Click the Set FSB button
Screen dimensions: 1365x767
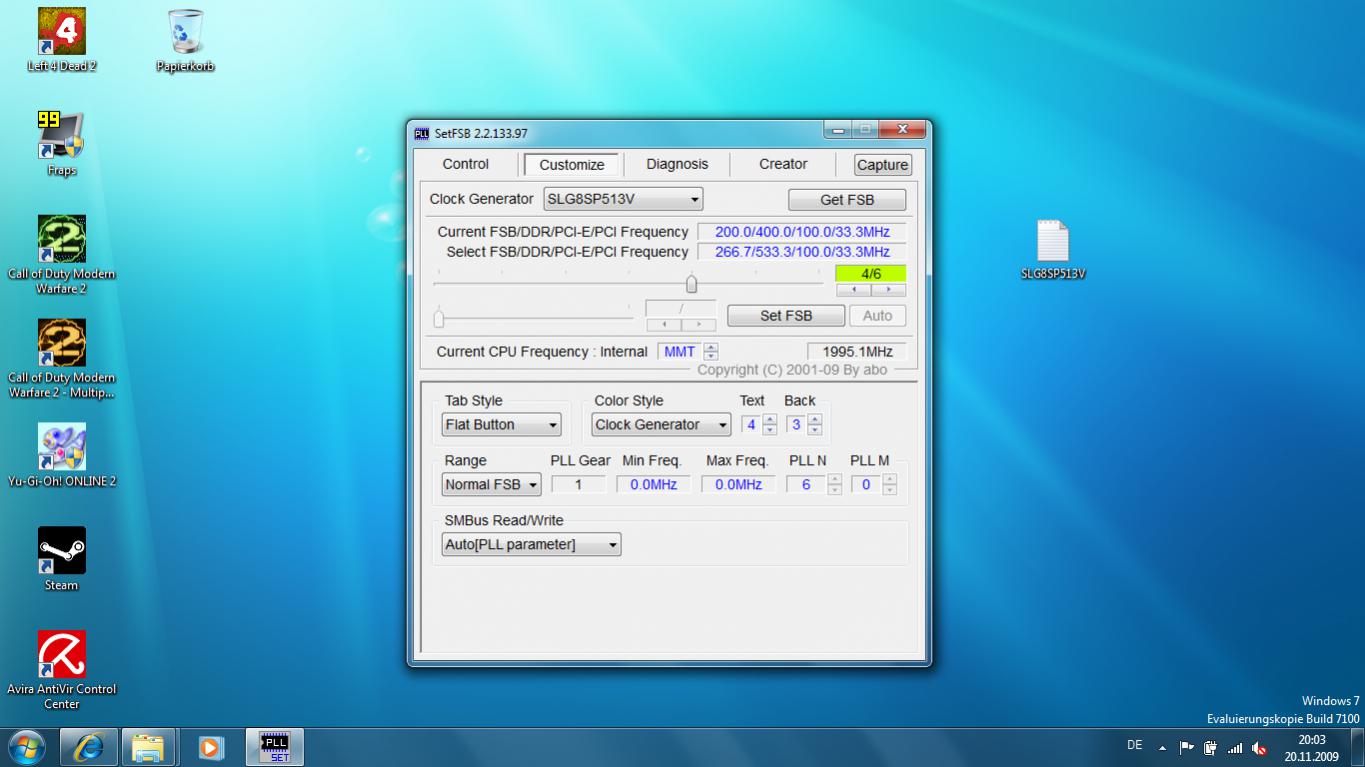[786, 316]
